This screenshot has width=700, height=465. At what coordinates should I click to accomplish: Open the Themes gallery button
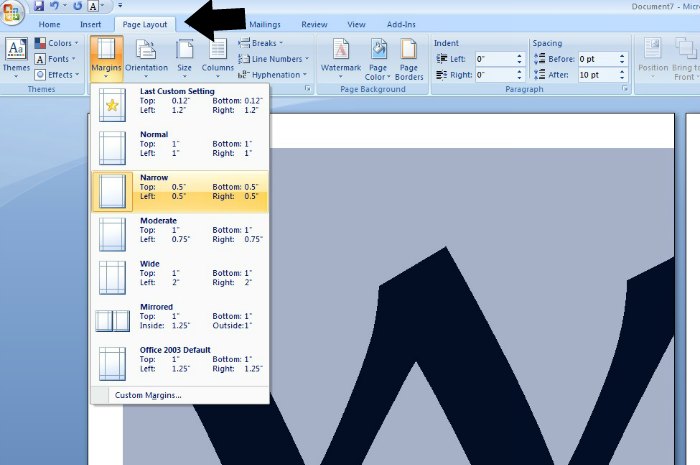(16, 58)
